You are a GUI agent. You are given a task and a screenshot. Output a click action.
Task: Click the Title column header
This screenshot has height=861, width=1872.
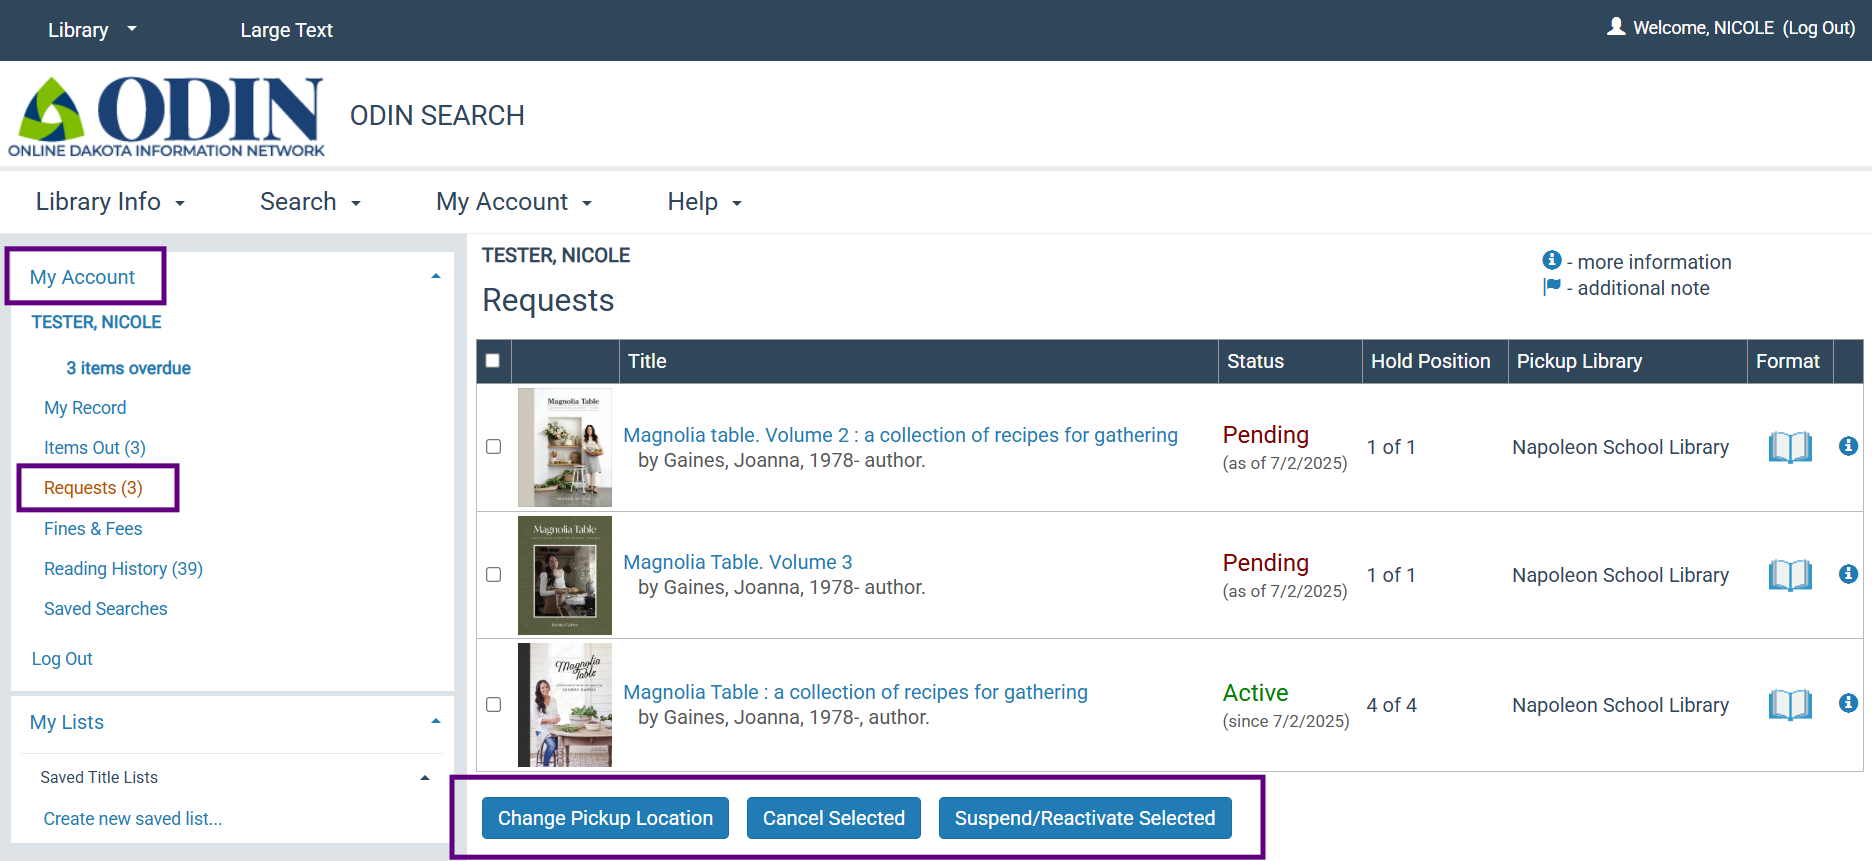click(918, 361)
